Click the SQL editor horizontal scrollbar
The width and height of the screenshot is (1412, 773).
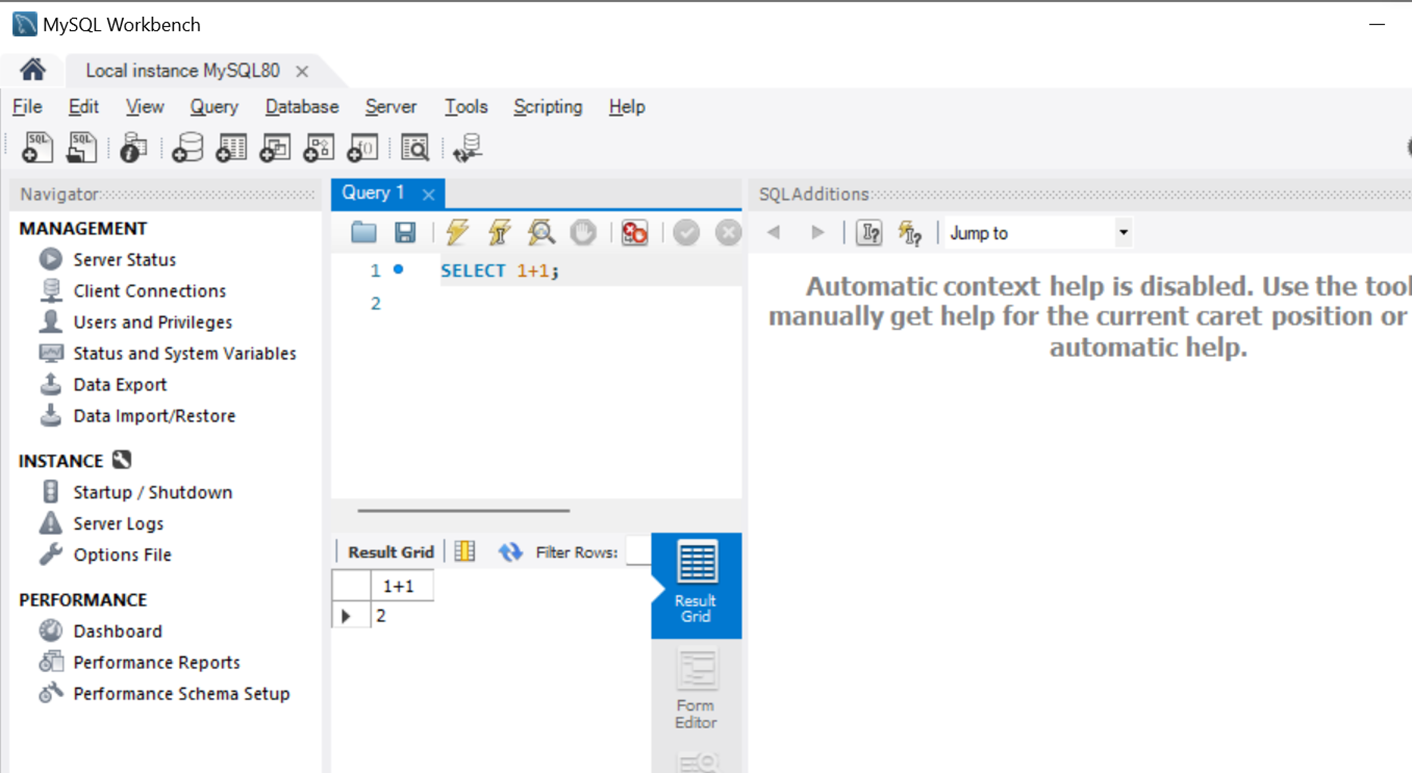(x=464, y=510)
